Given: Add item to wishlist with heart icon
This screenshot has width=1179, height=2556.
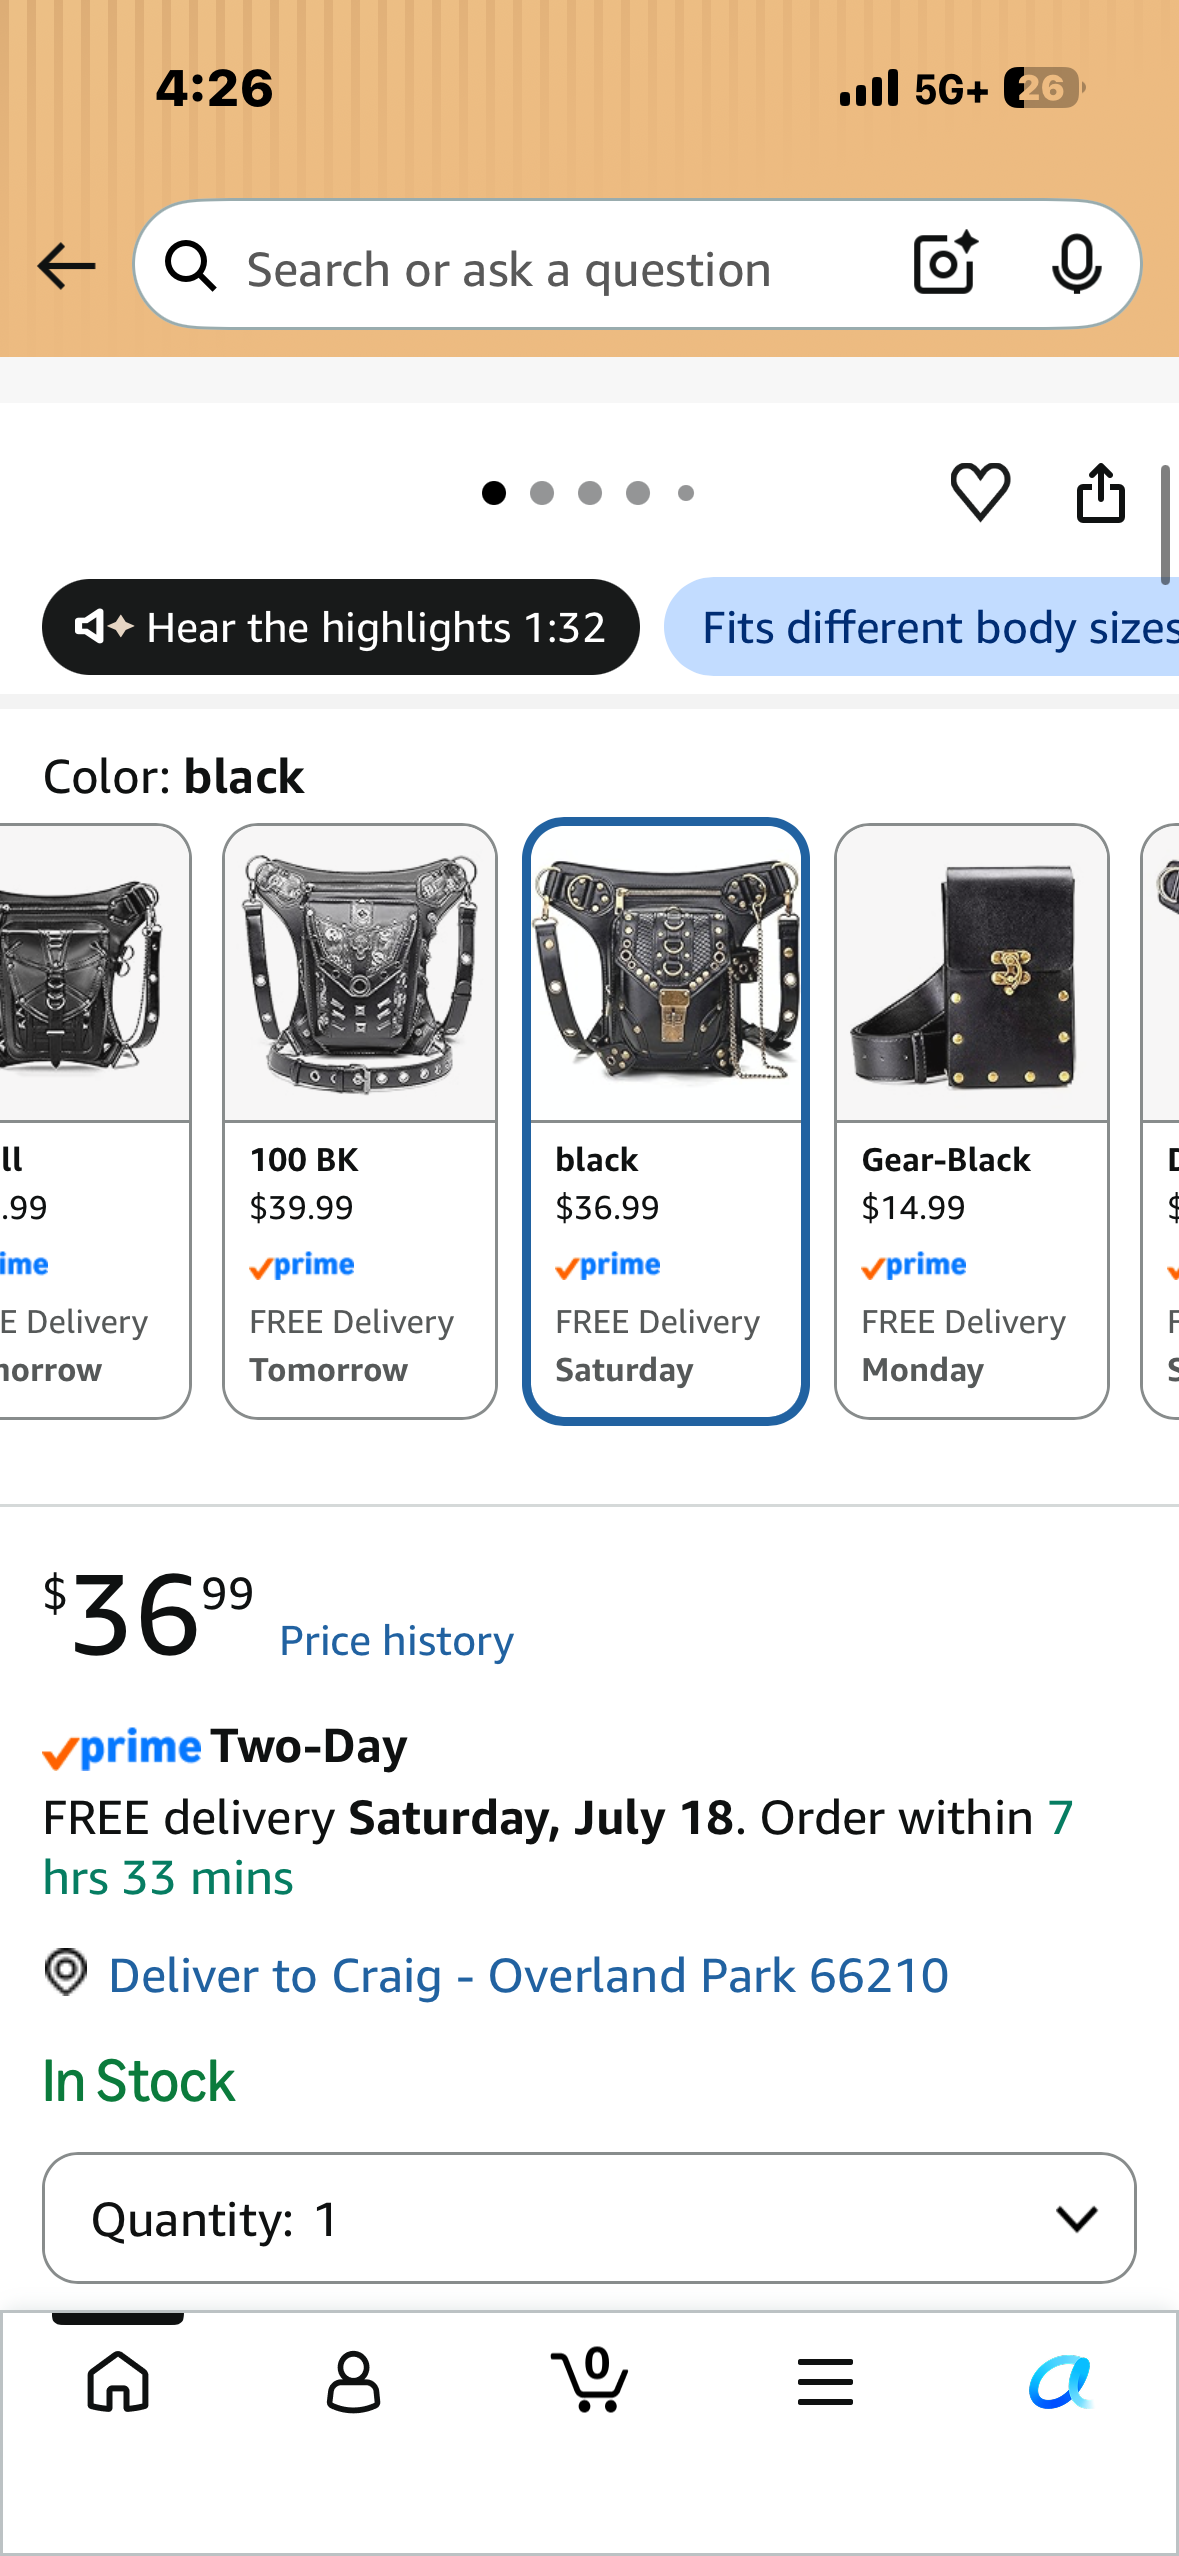Looking at the screenshot, I should point(980,492).
